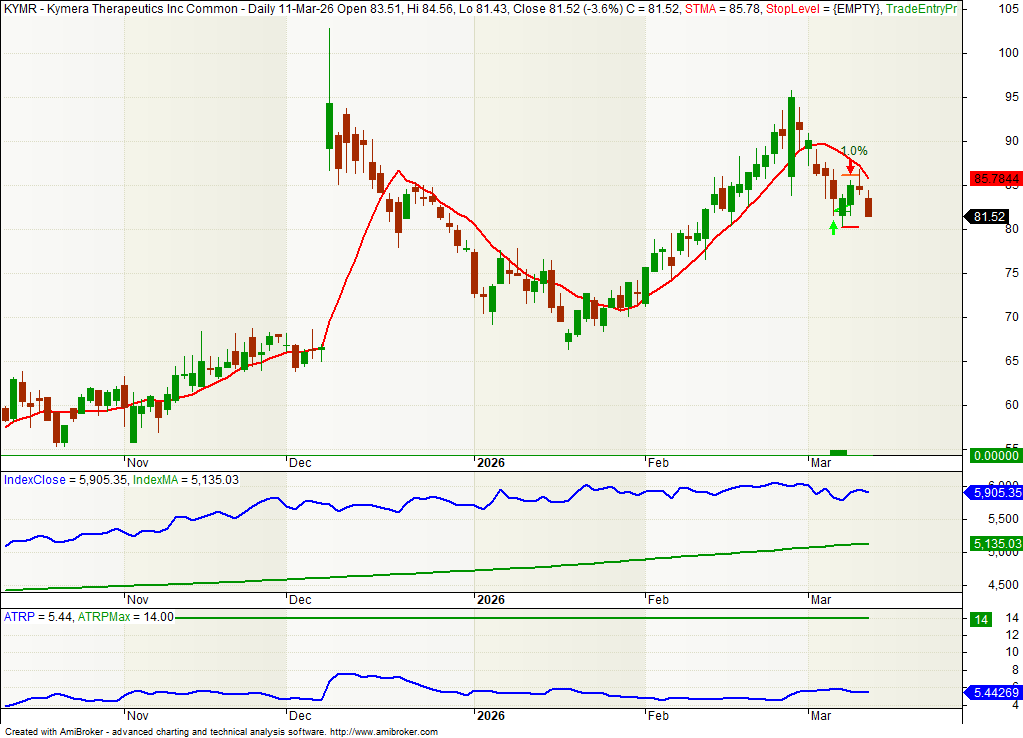Click the green 0.00000 value tag

[993, 456]
